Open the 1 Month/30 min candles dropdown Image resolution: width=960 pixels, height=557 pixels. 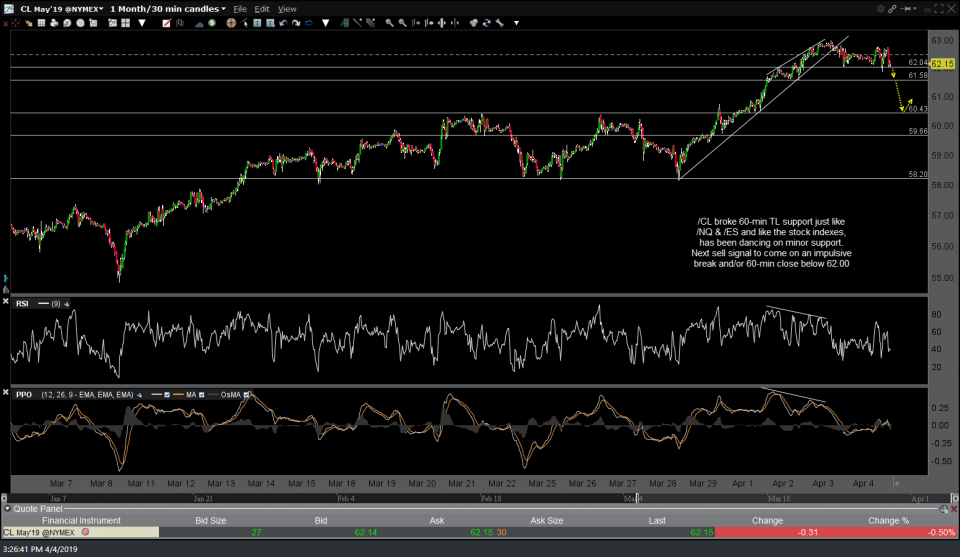click(x=168, y=9)
